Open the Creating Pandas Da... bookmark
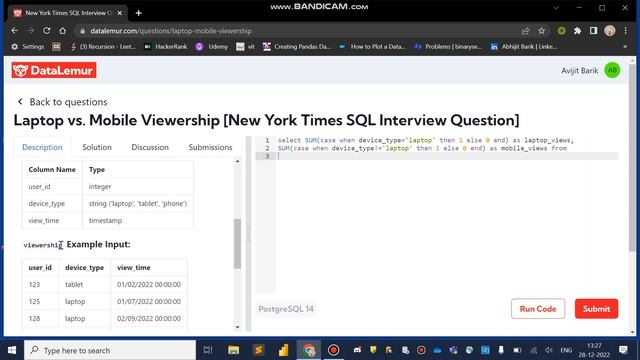Screen dimensions: 640x360 (x=297, y=47)
